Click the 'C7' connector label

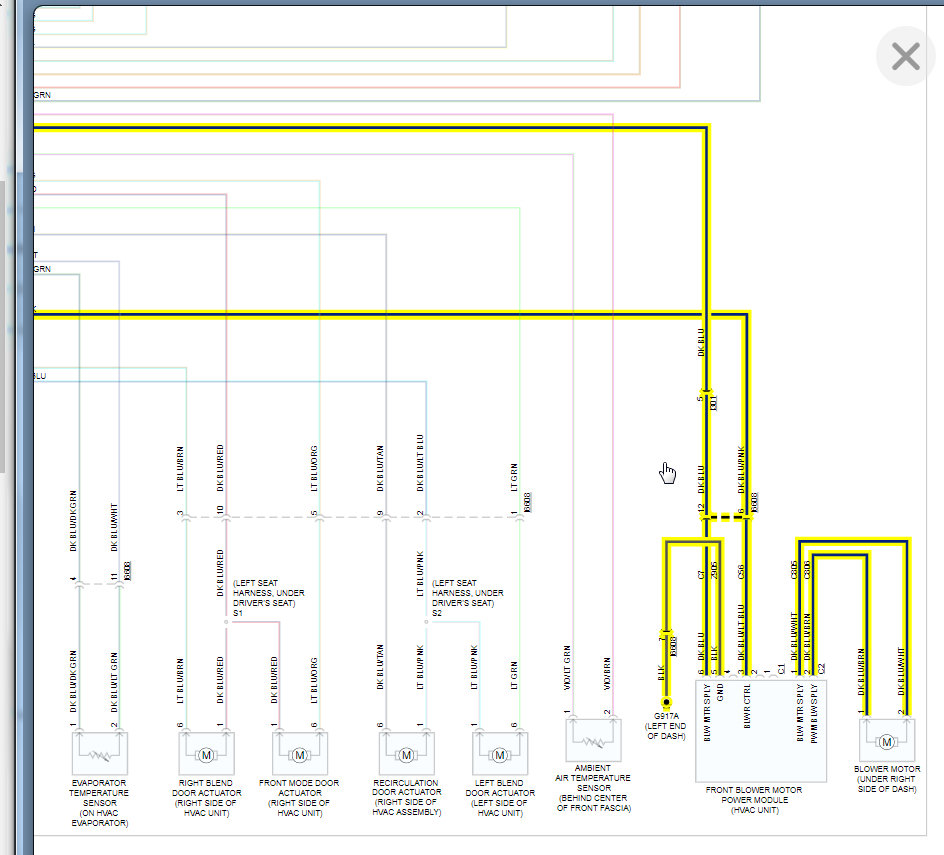point(701,575)
